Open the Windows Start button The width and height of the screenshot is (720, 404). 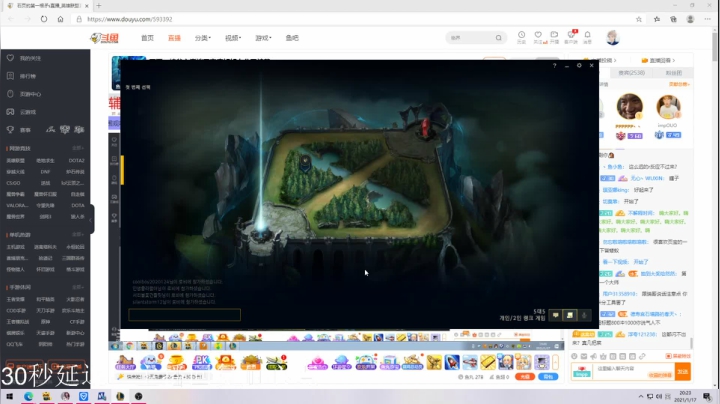(x=9, y=396)
